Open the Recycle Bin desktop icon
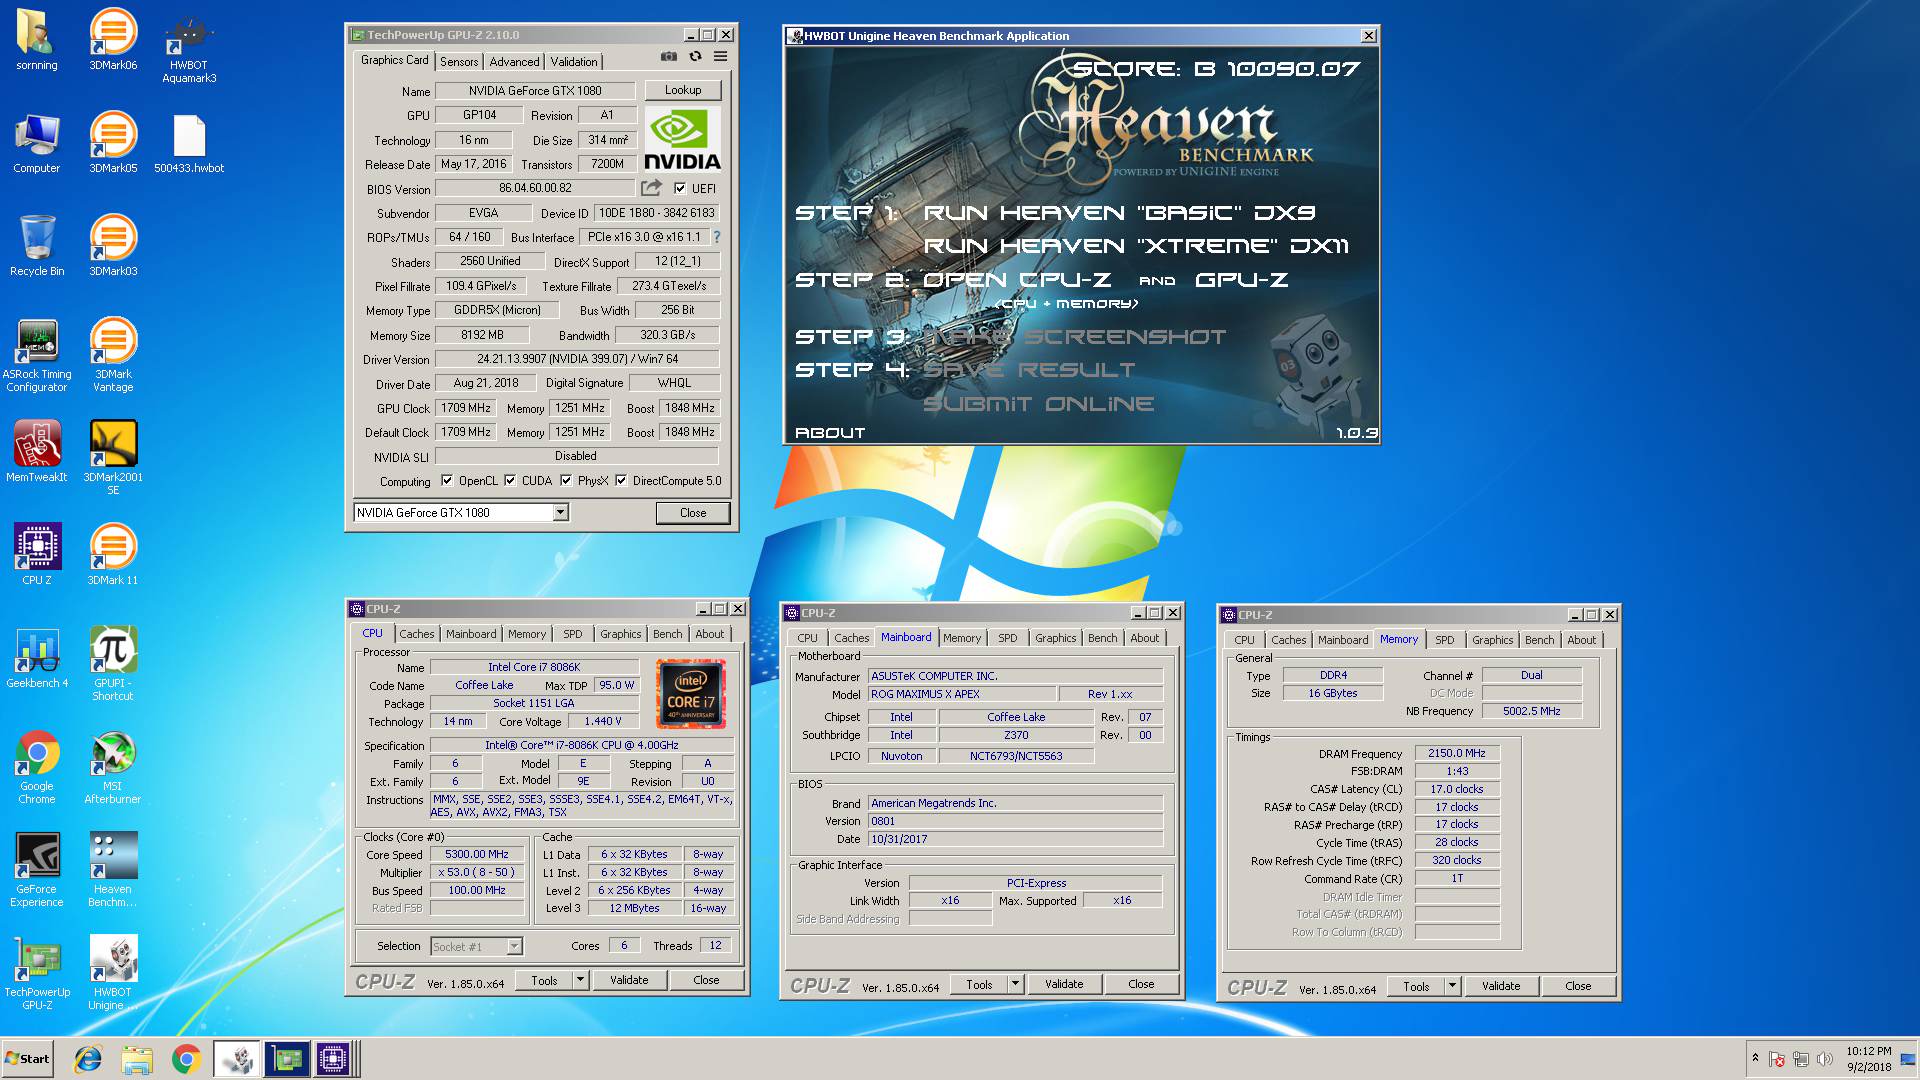This screenshot has height=1080, width=1920. coord(37,246)
